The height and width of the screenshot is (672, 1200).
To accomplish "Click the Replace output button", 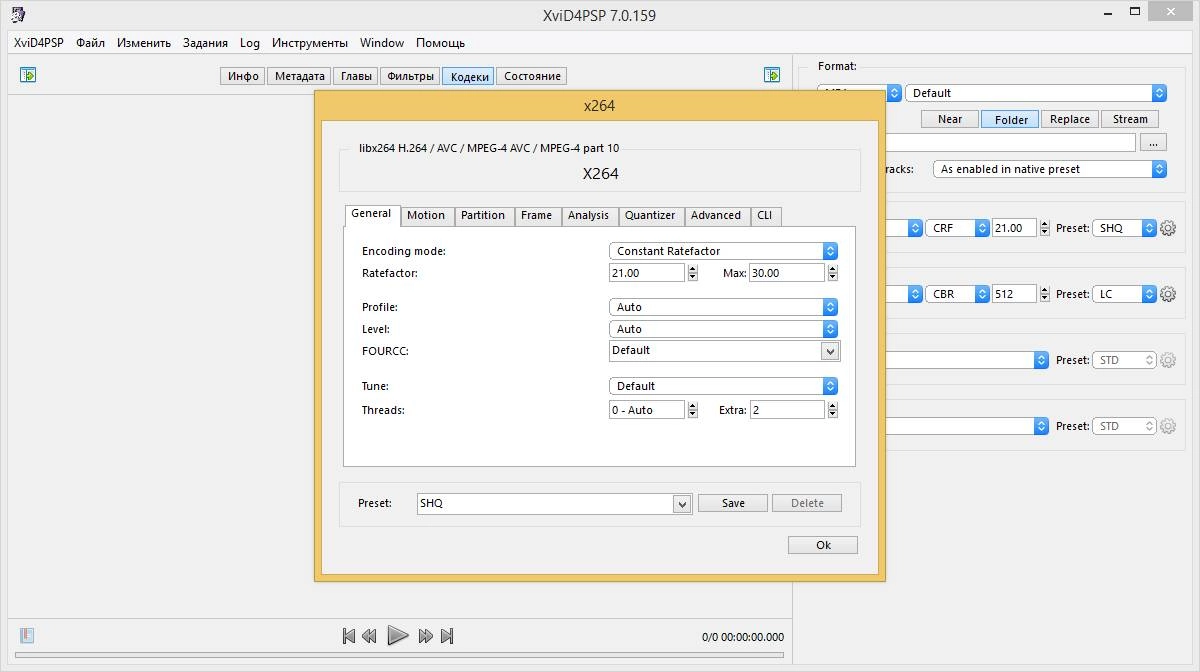I will coord(1070,119).
